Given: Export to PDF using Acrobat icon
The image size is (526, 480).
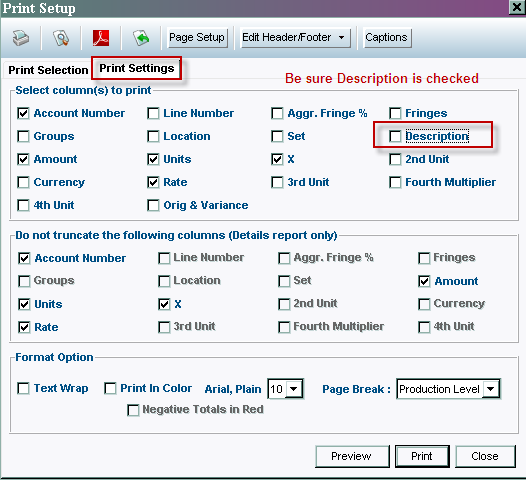Looking at the screenshot, I should (x=101, y=38).
